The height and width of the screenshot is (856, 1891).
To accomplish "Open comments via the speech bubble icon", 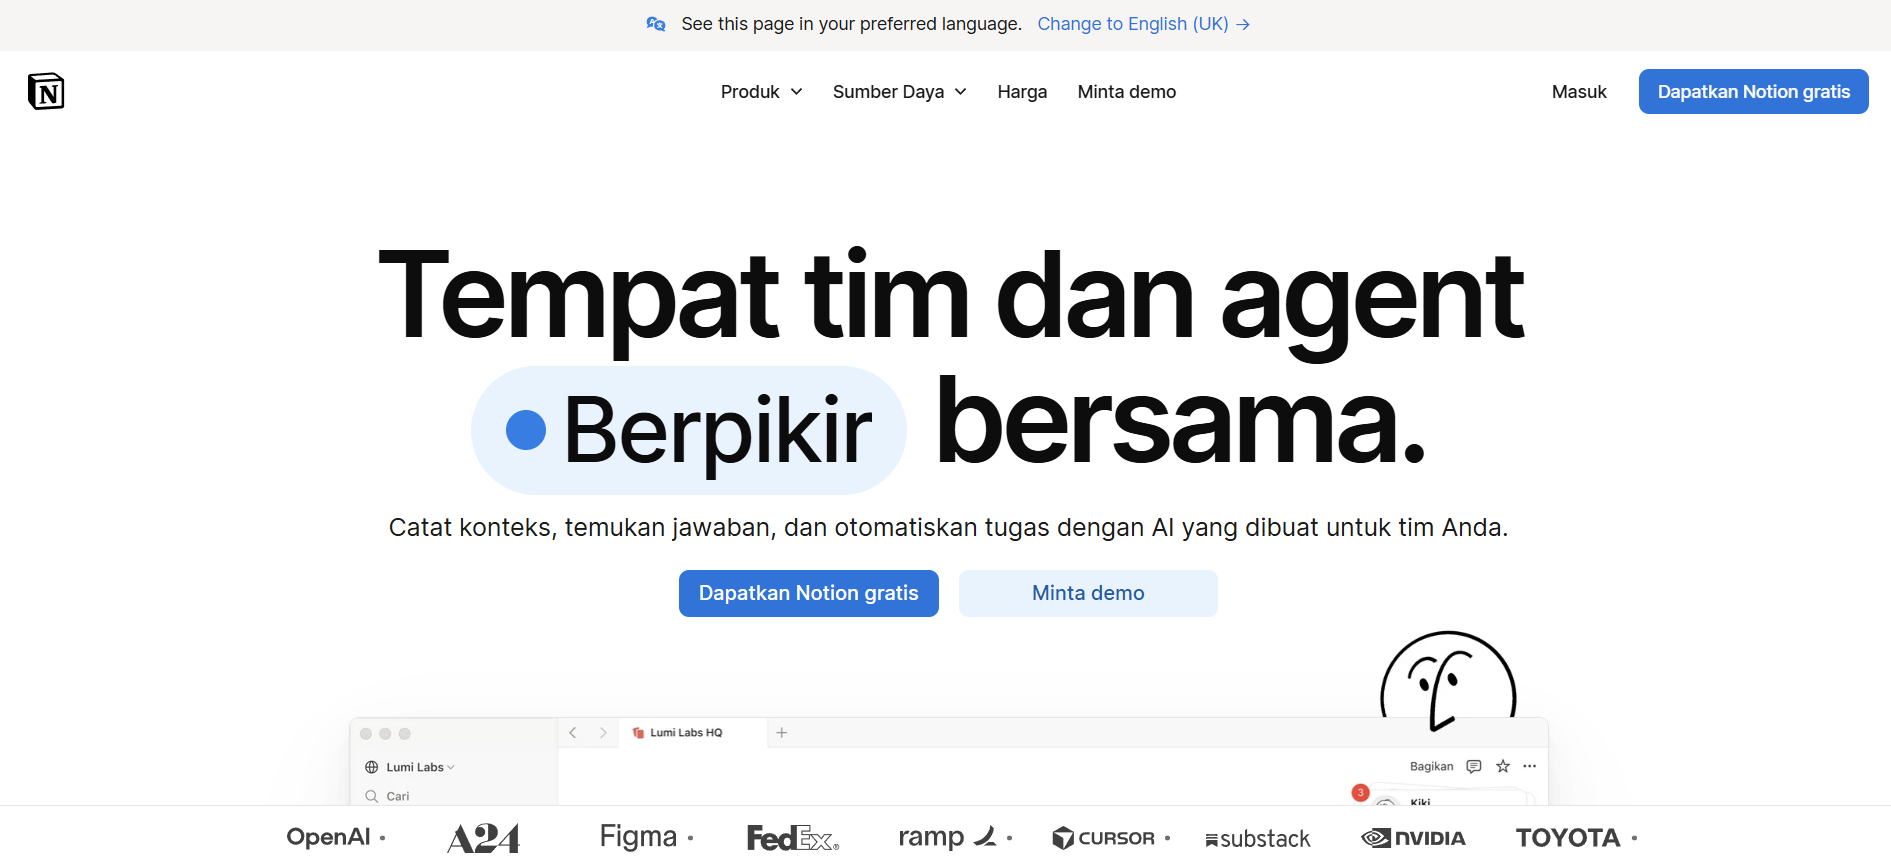I will coord(1474,767).
